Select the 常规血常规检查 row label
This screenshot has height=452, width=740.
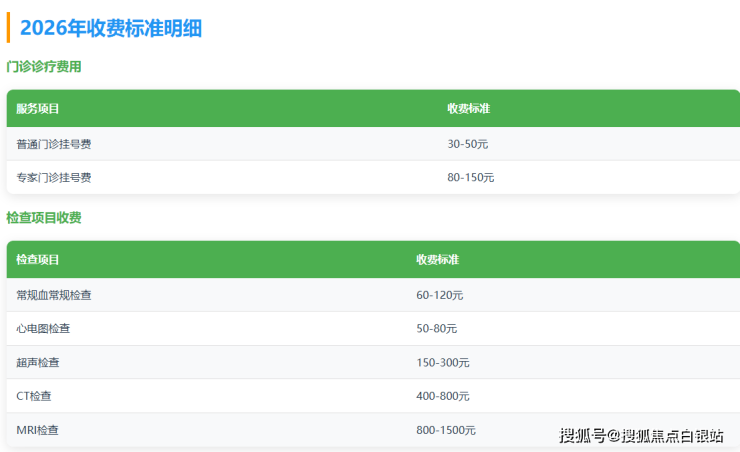[x=54, y=295]
